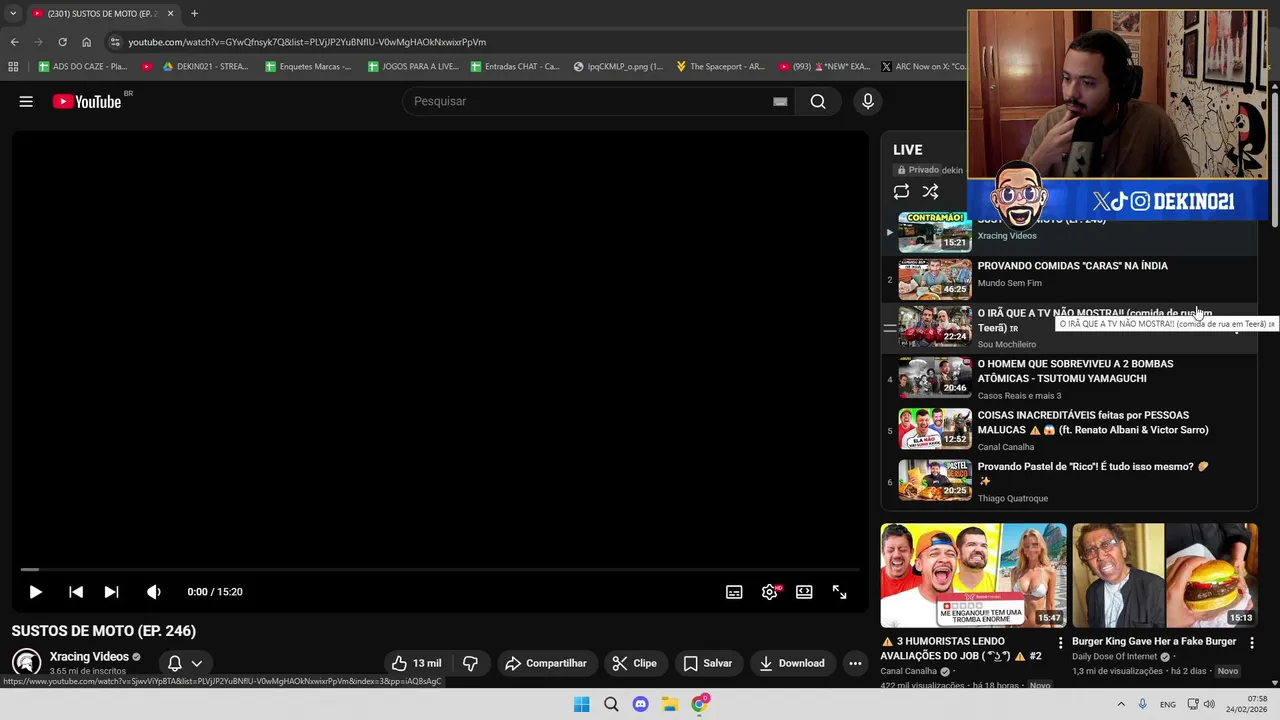Open Xracing Videos channel avatar
The width and height of the screenshot is (1280, 720).
[26, 663]
